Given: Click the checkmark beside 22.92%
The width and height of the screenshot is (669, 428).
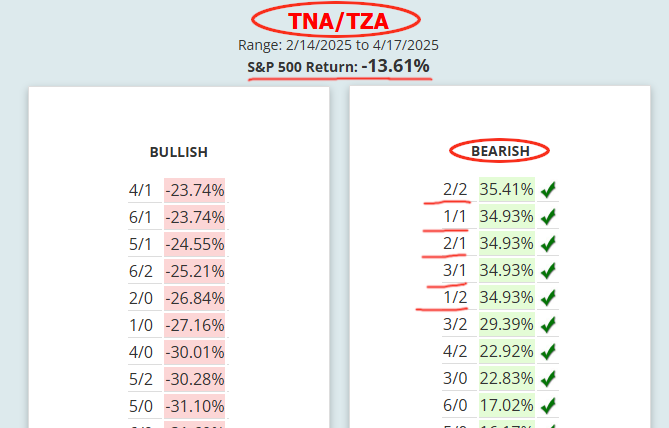Looking at the screenshot, I should click(x=547, y=352).
